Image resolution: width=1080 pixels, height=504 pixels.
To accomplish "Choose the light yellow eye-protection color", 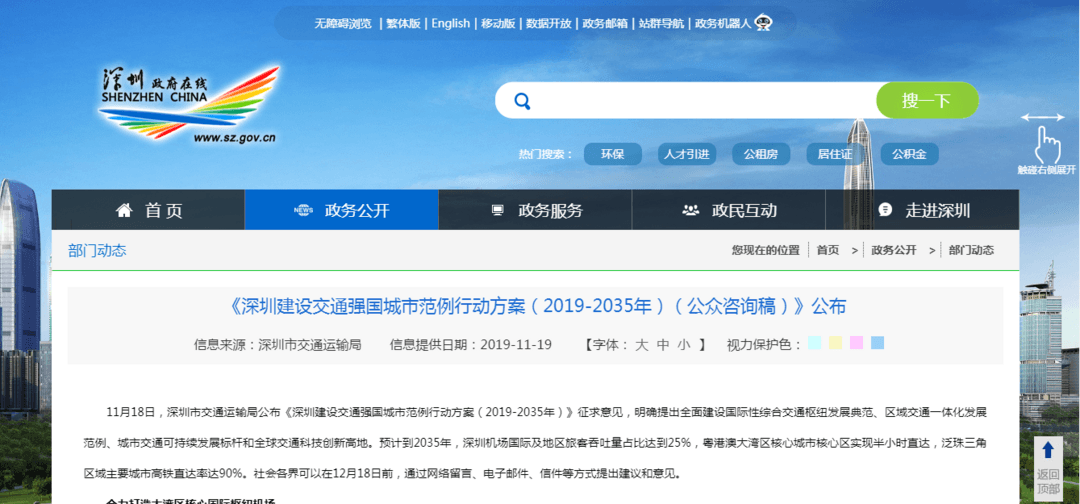I will 835,343.
